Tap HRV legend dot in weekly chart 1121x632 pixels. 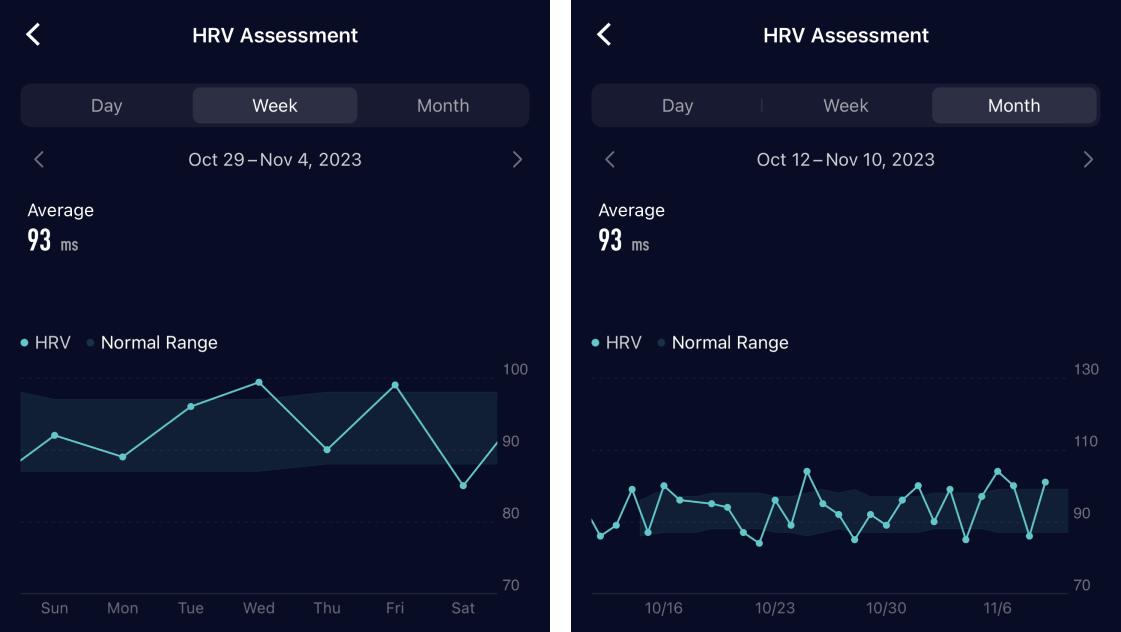tap(25, 343)
